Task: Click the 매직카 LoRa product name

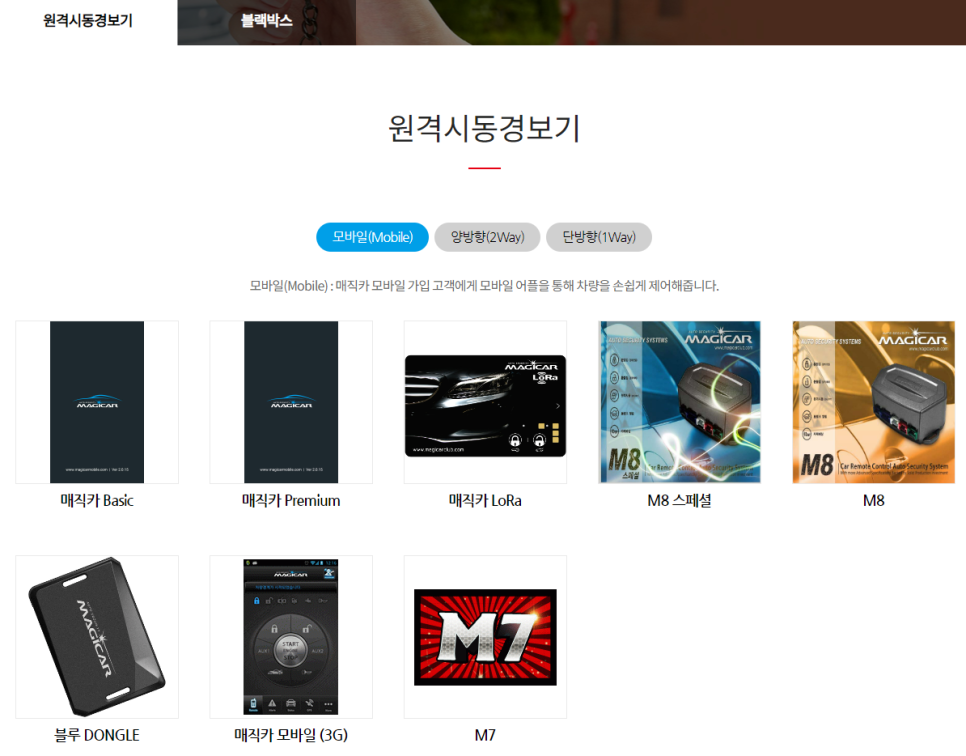Action: tap(485, 500)
